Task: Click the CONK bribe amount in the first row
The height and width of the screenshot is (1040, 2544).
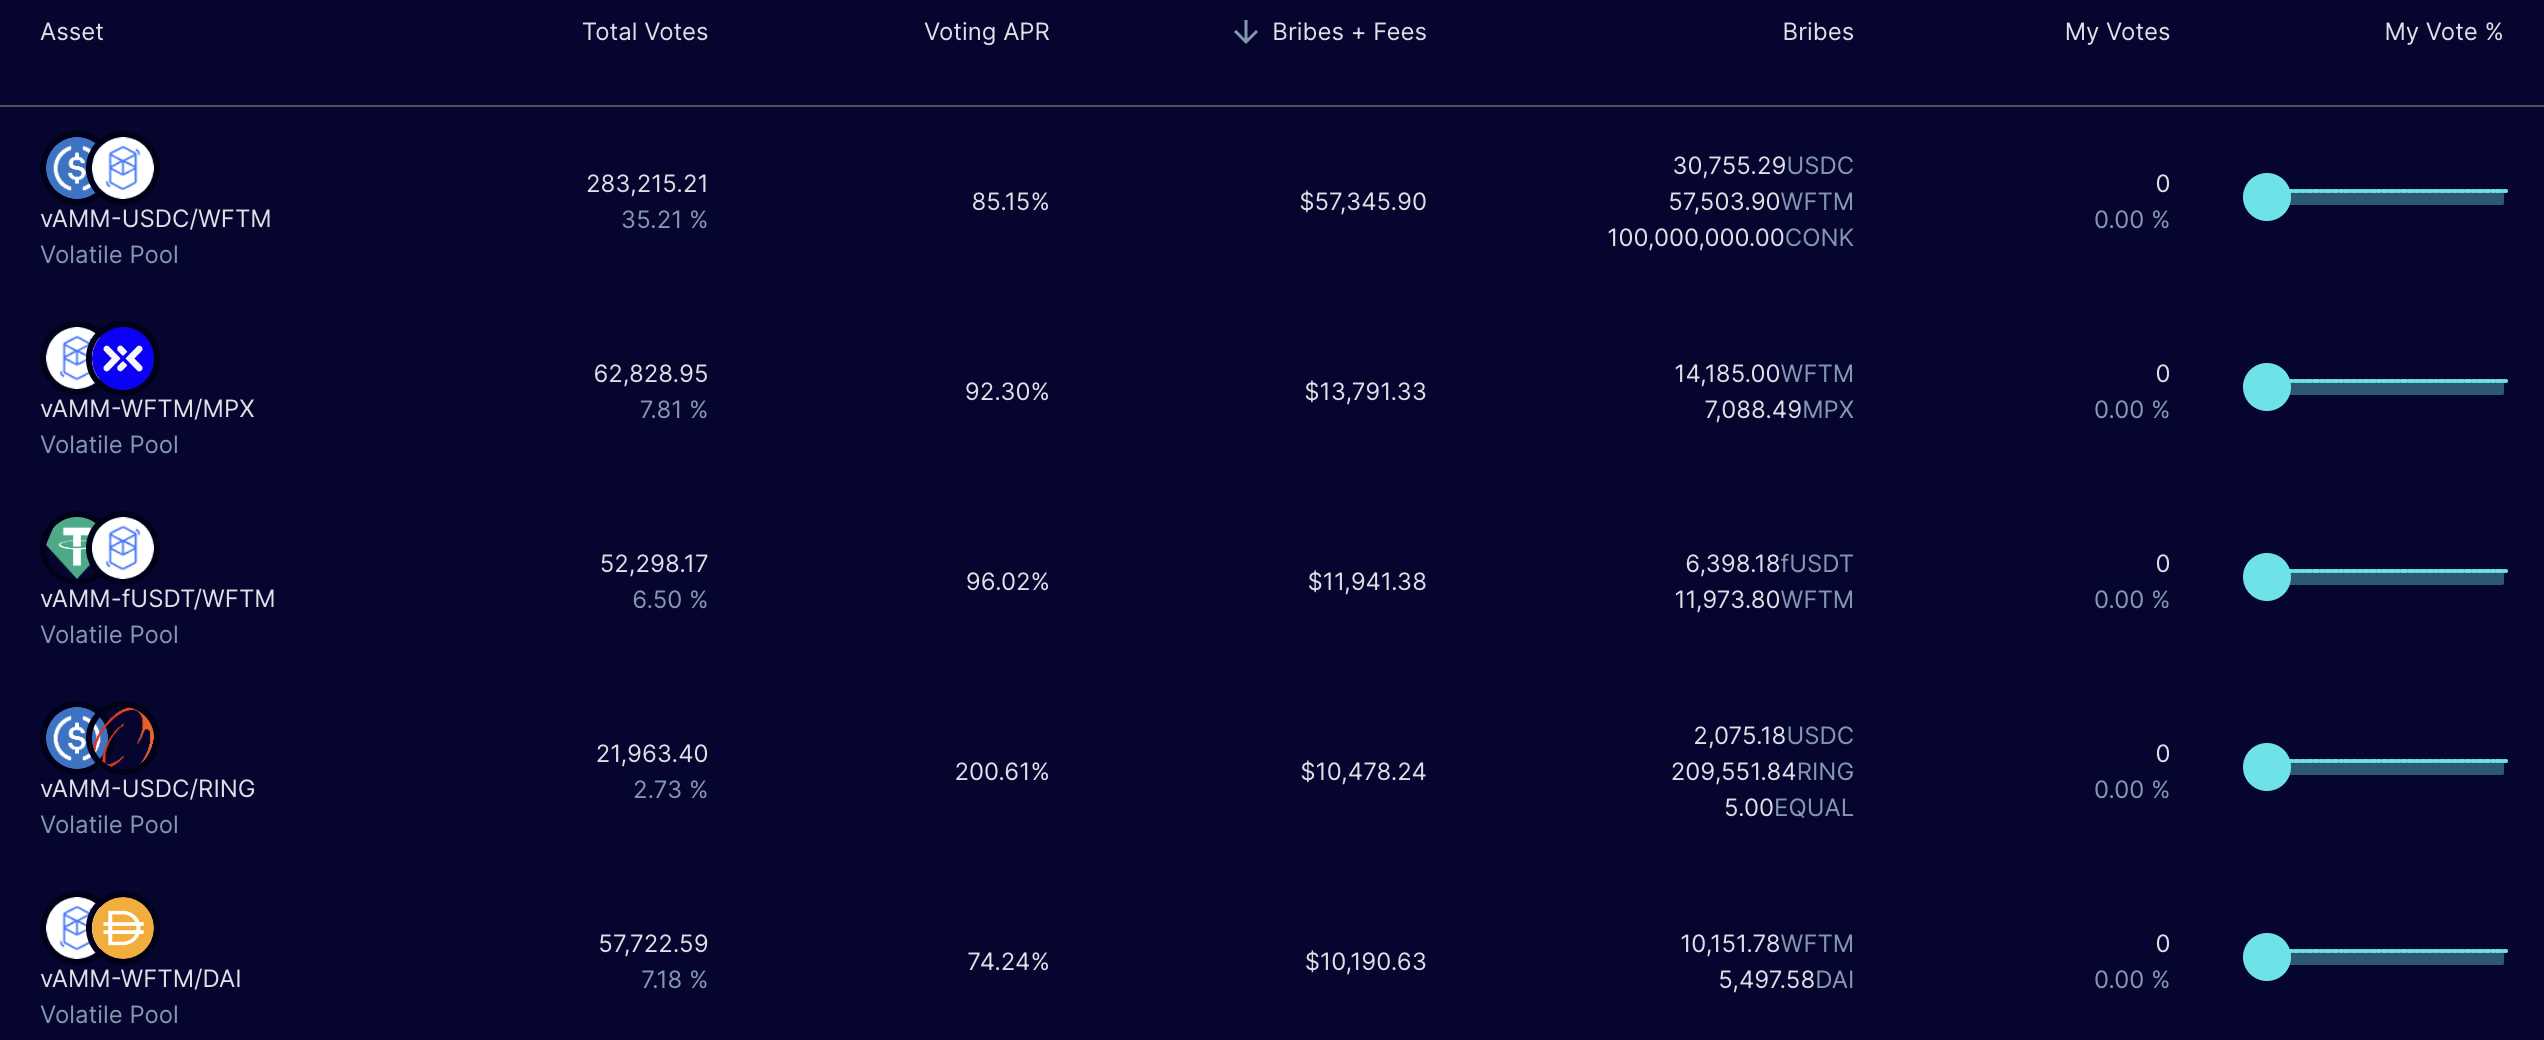Action: coord(1730,238)
